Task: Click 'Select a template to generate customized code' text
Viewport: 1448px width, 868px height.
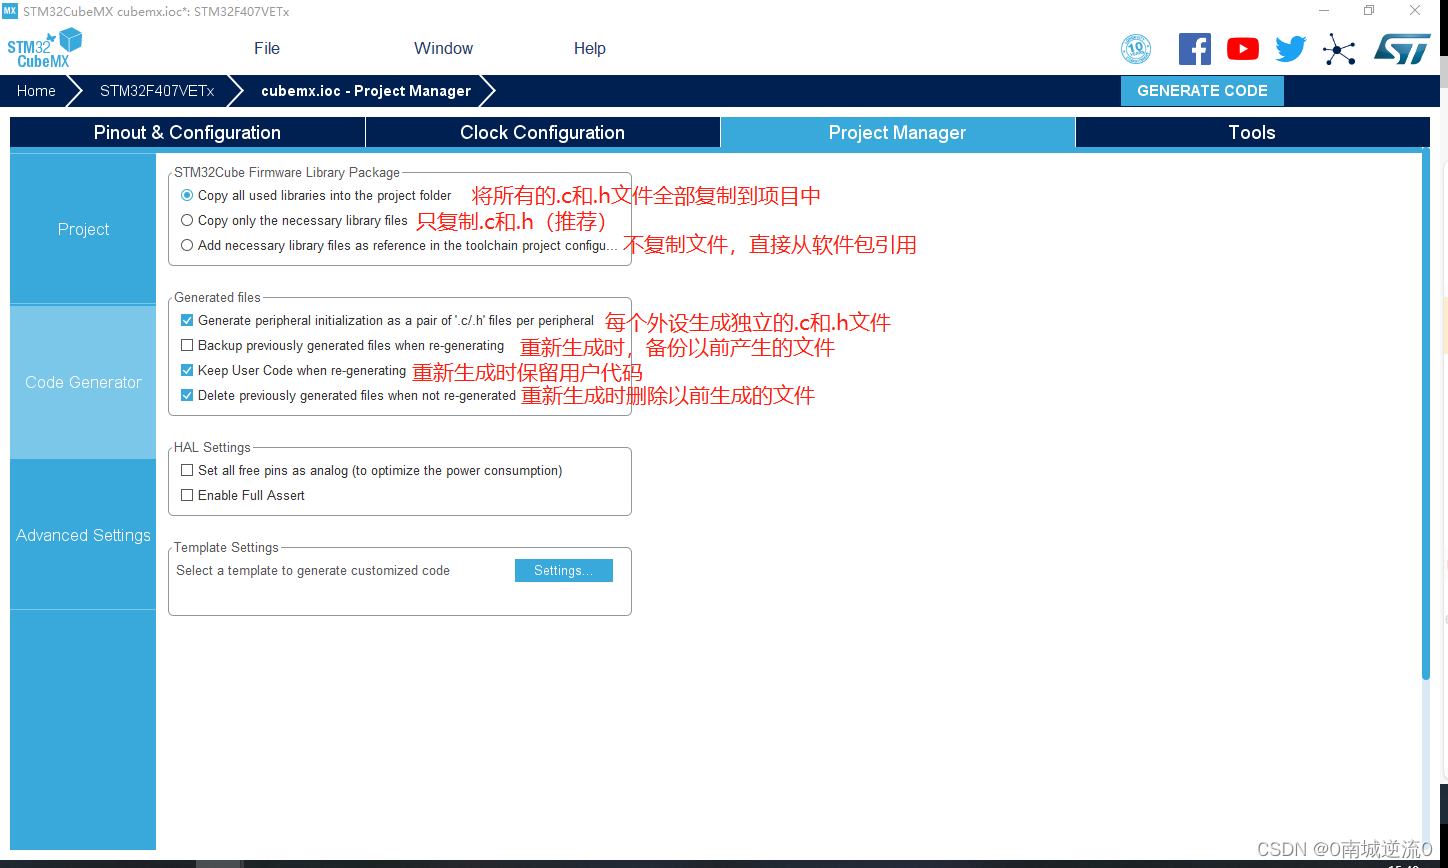Action: pyautogui.click(x=313, y=570)
